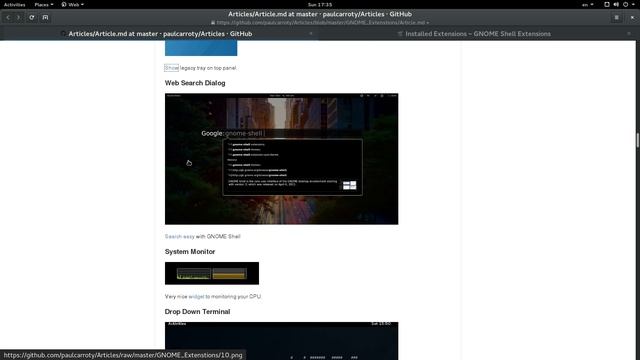
Task: Open the Web application menu
Action: coord(73,4)
